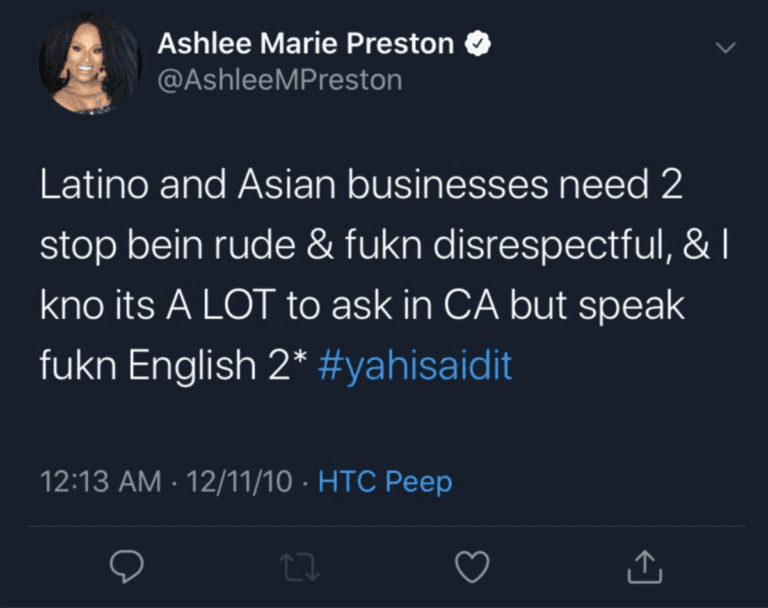The image size is (768, 608).
Task: Open the share options icon
Action: (x=645, y=567)
